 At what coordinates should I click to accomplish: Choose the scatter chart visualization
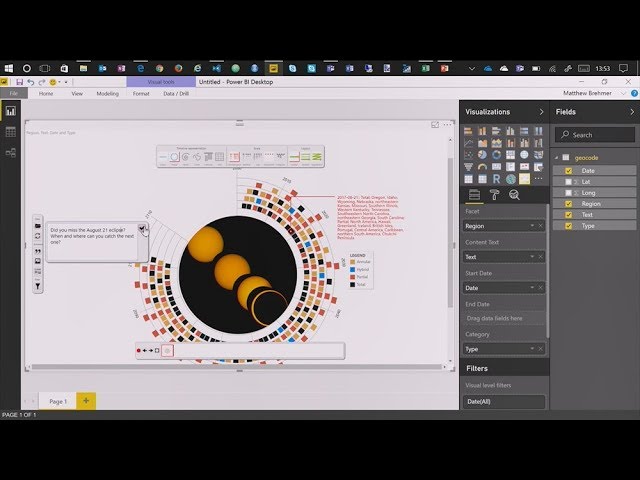point(468,155)
